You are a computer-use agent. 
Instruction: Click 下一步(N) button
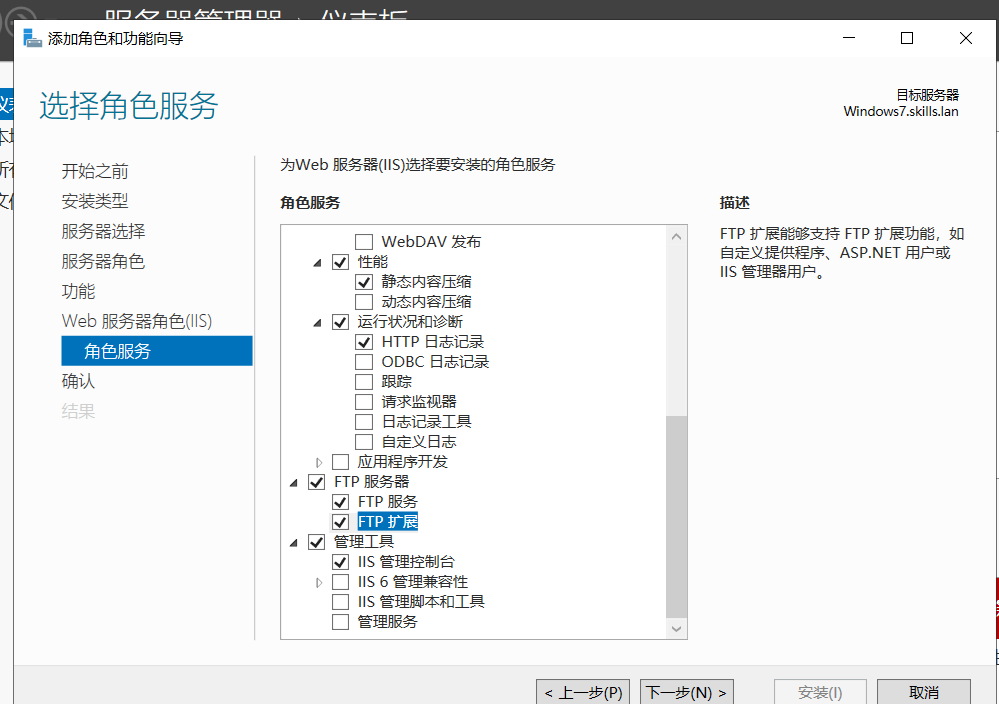[x=687, y=692]
